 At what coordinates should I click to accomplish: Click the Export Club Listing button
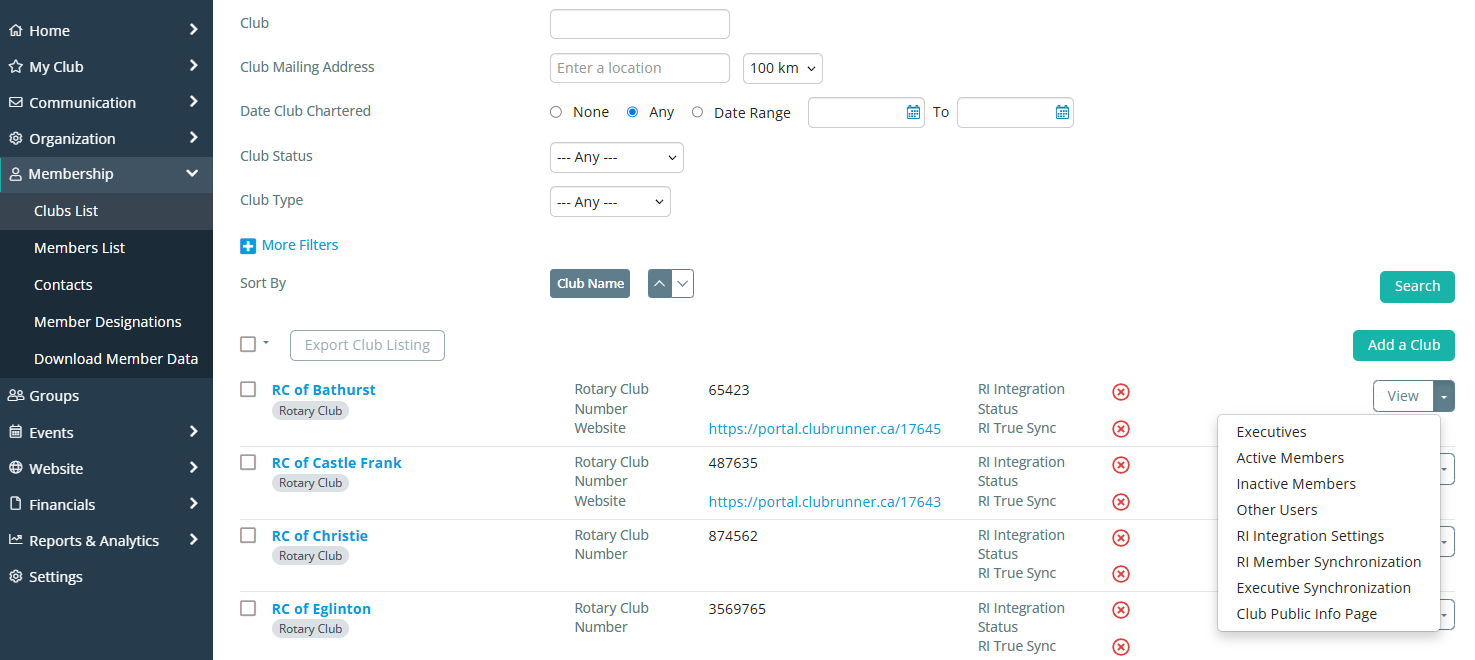(x=367, y=345)
